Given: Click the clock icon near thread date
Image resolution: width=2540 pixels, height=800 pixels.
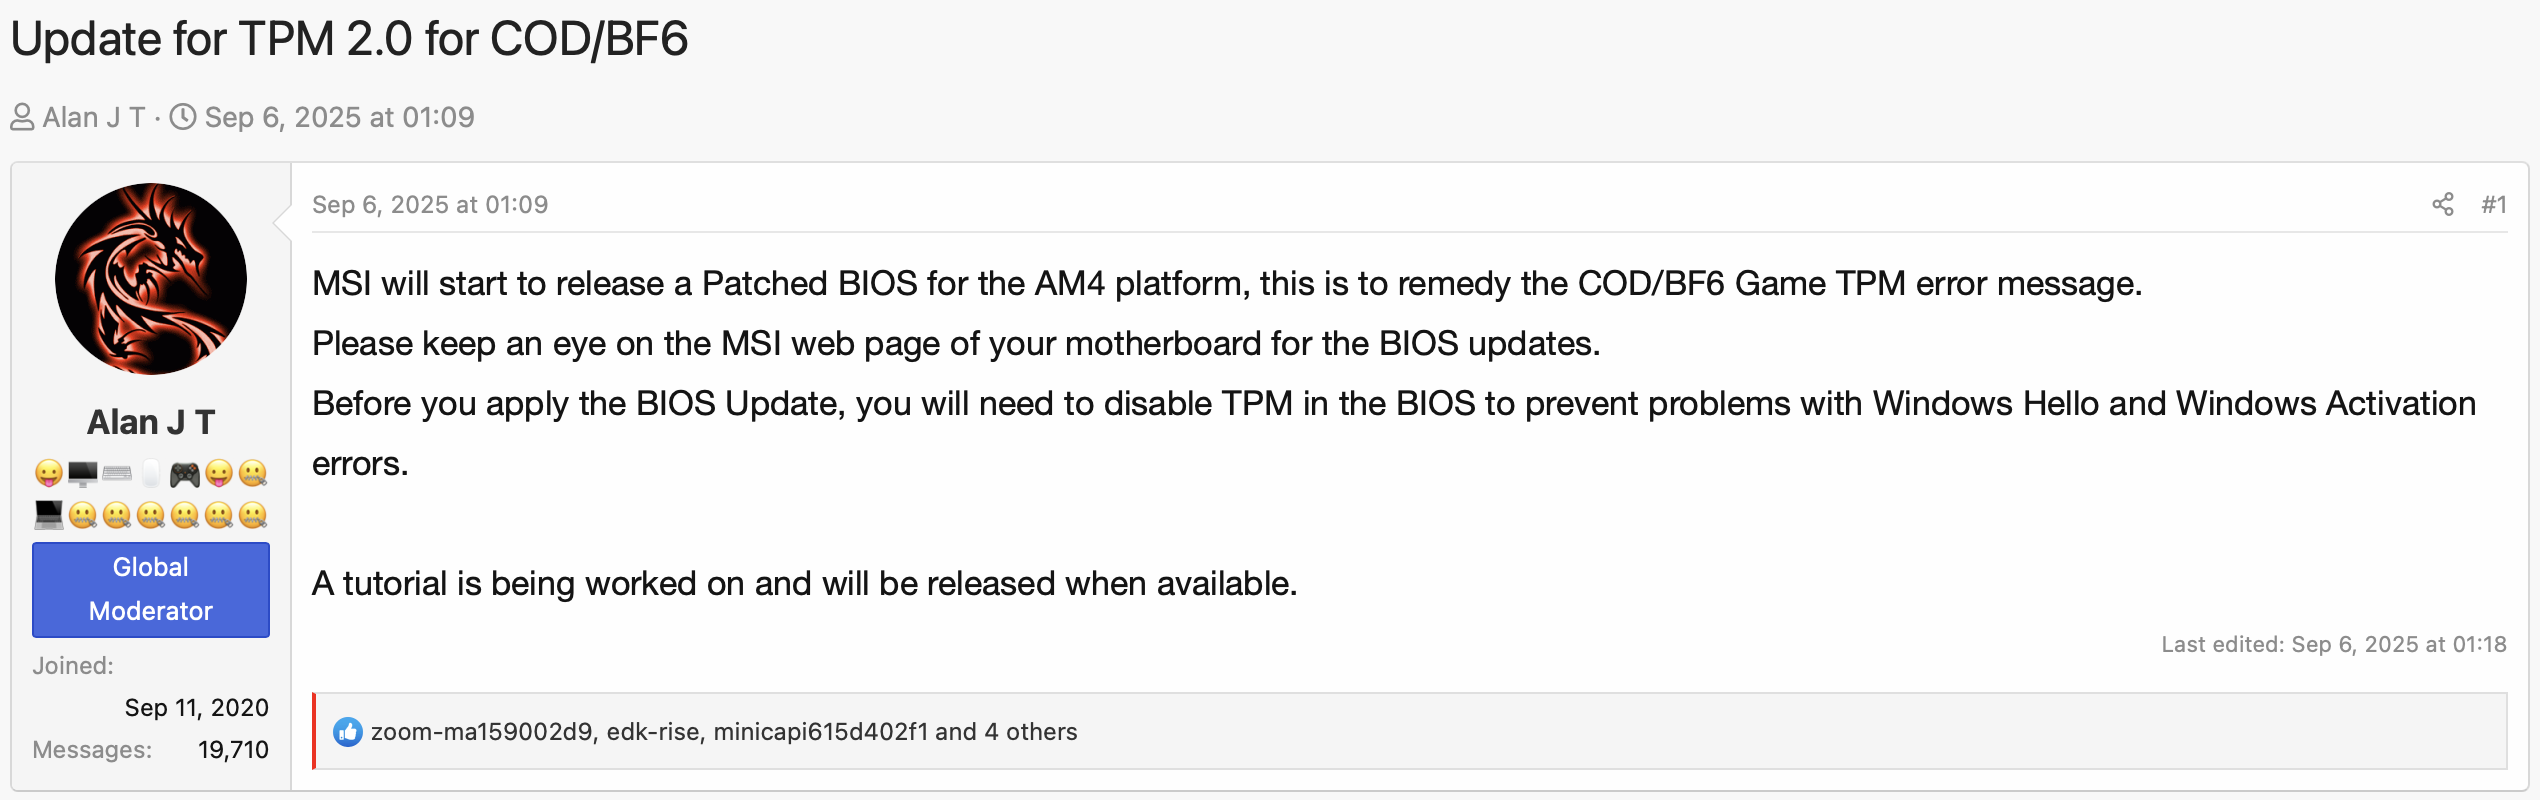Looking at the screenshot, I should tap(183, 117).
